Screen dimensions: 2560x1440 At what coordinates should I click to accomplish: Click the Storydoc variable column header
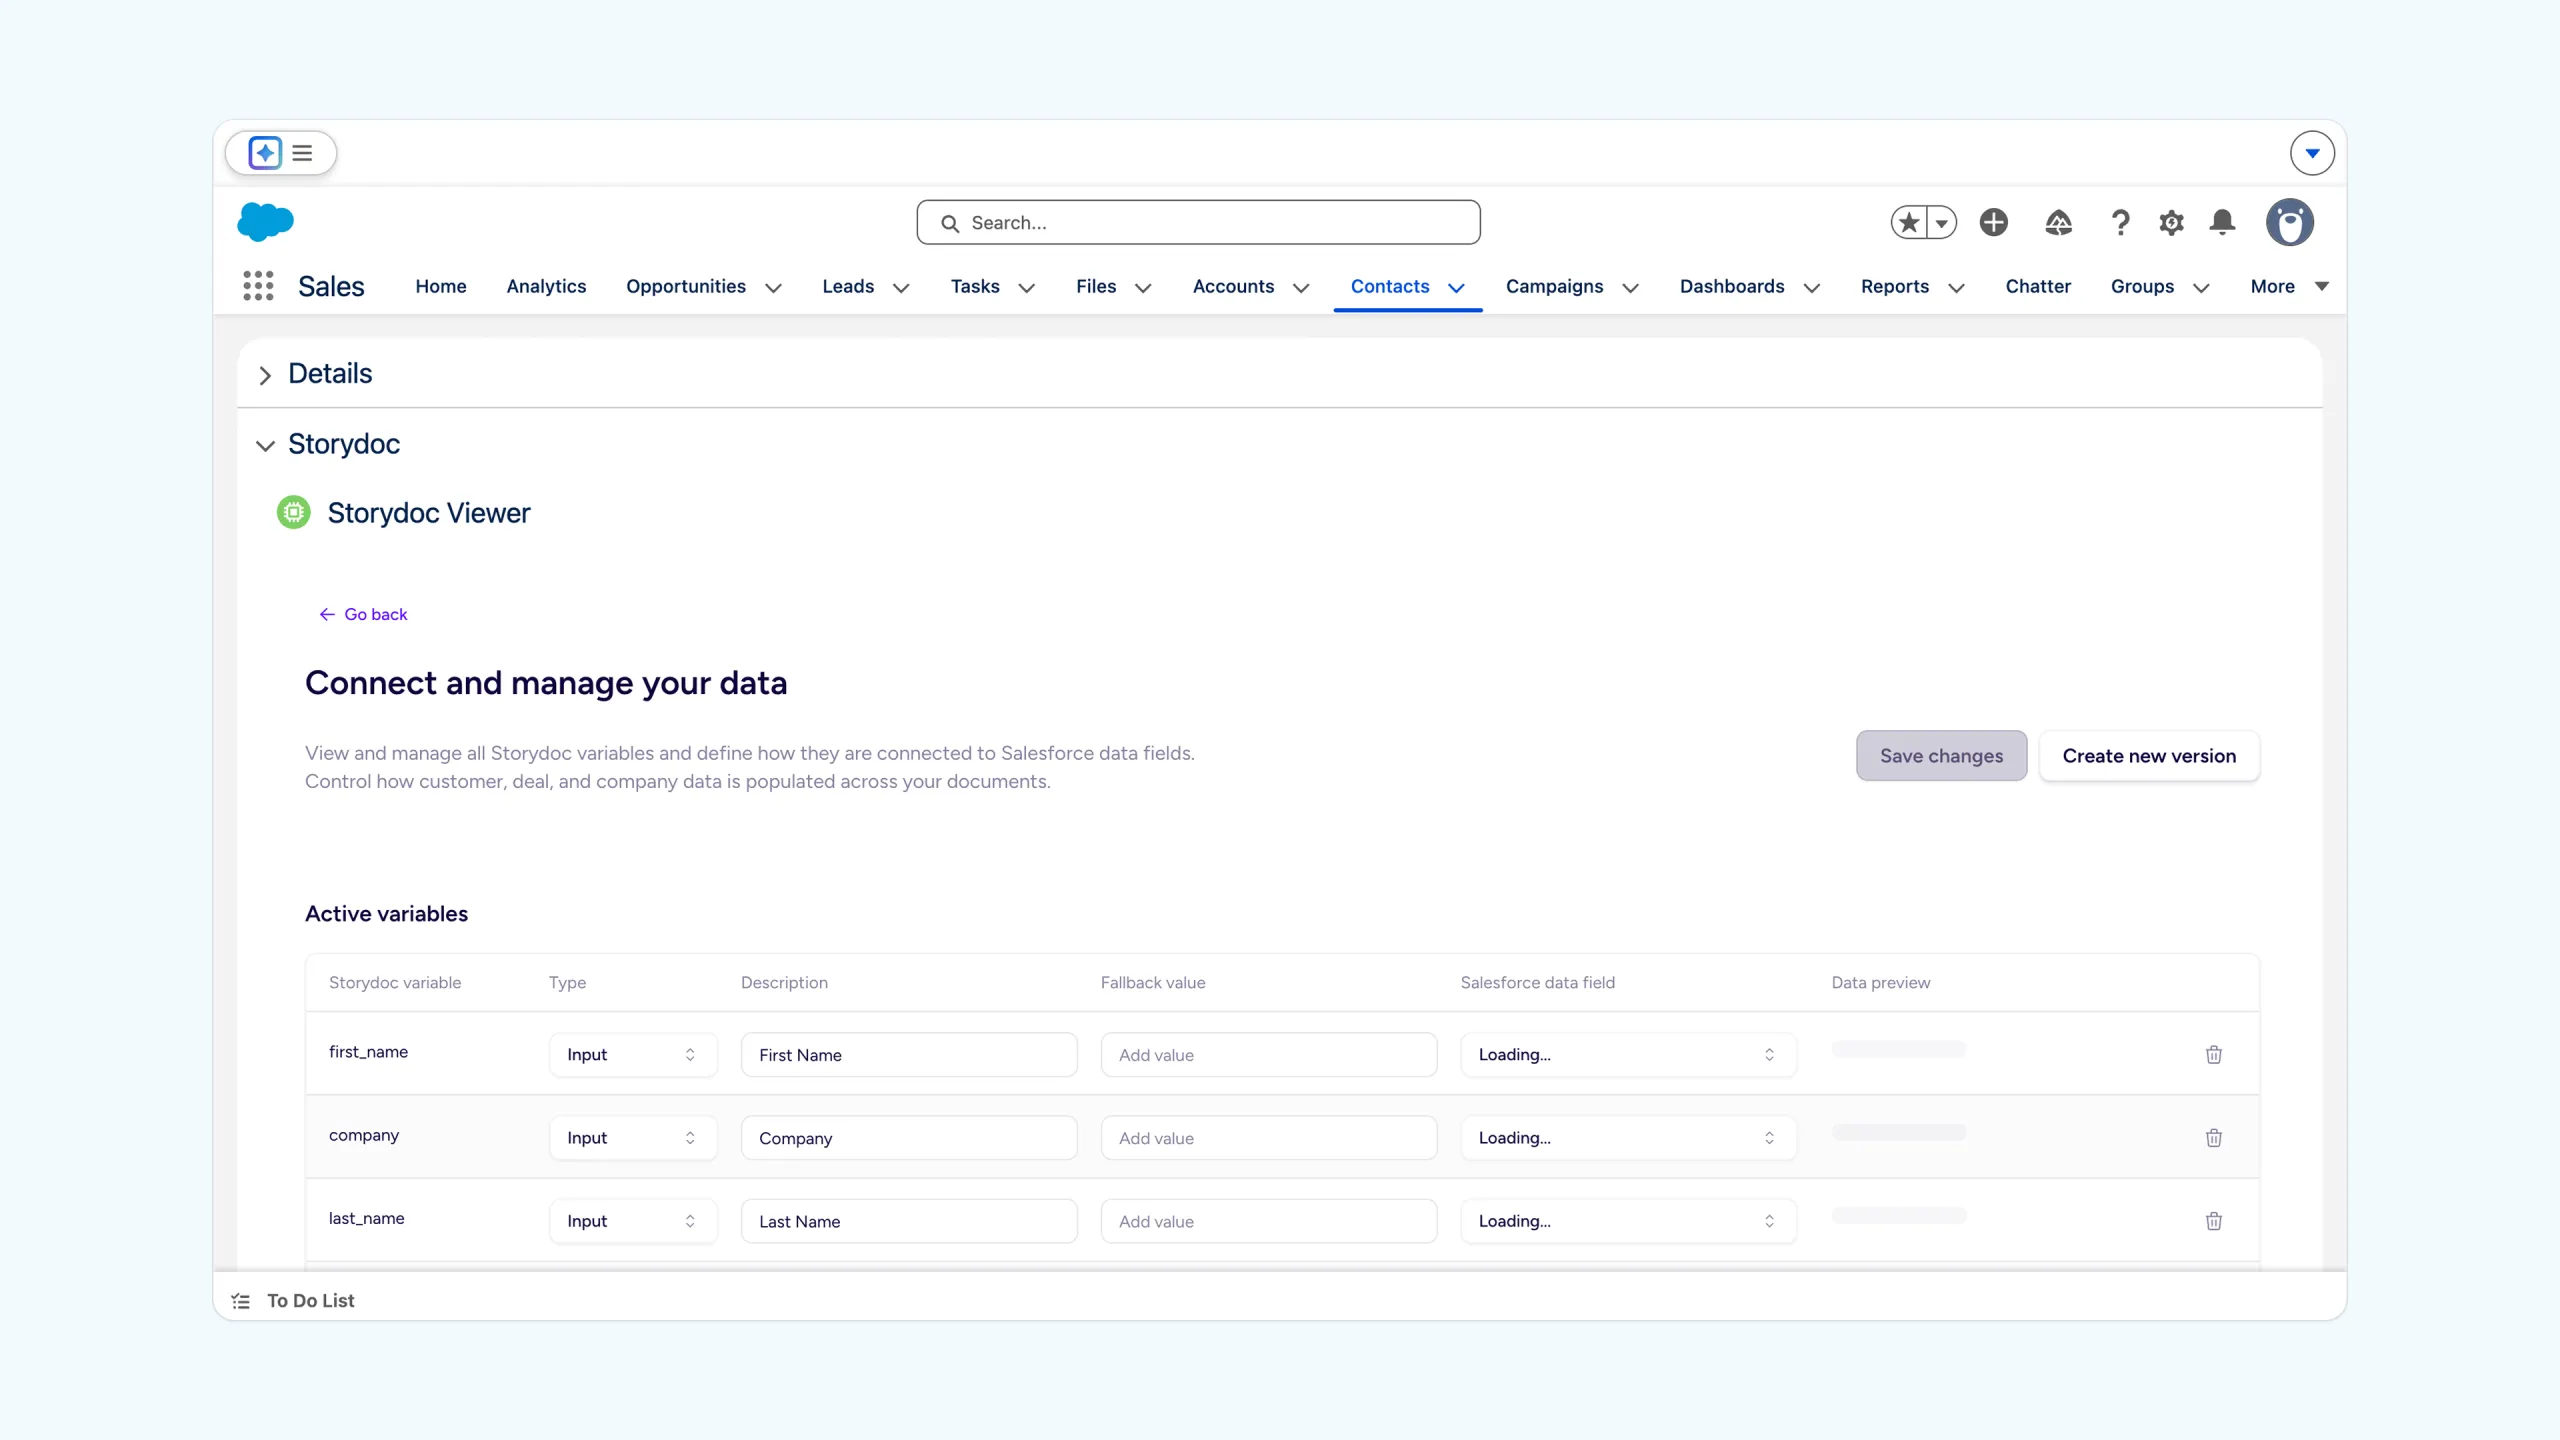(x=395, y=983)
